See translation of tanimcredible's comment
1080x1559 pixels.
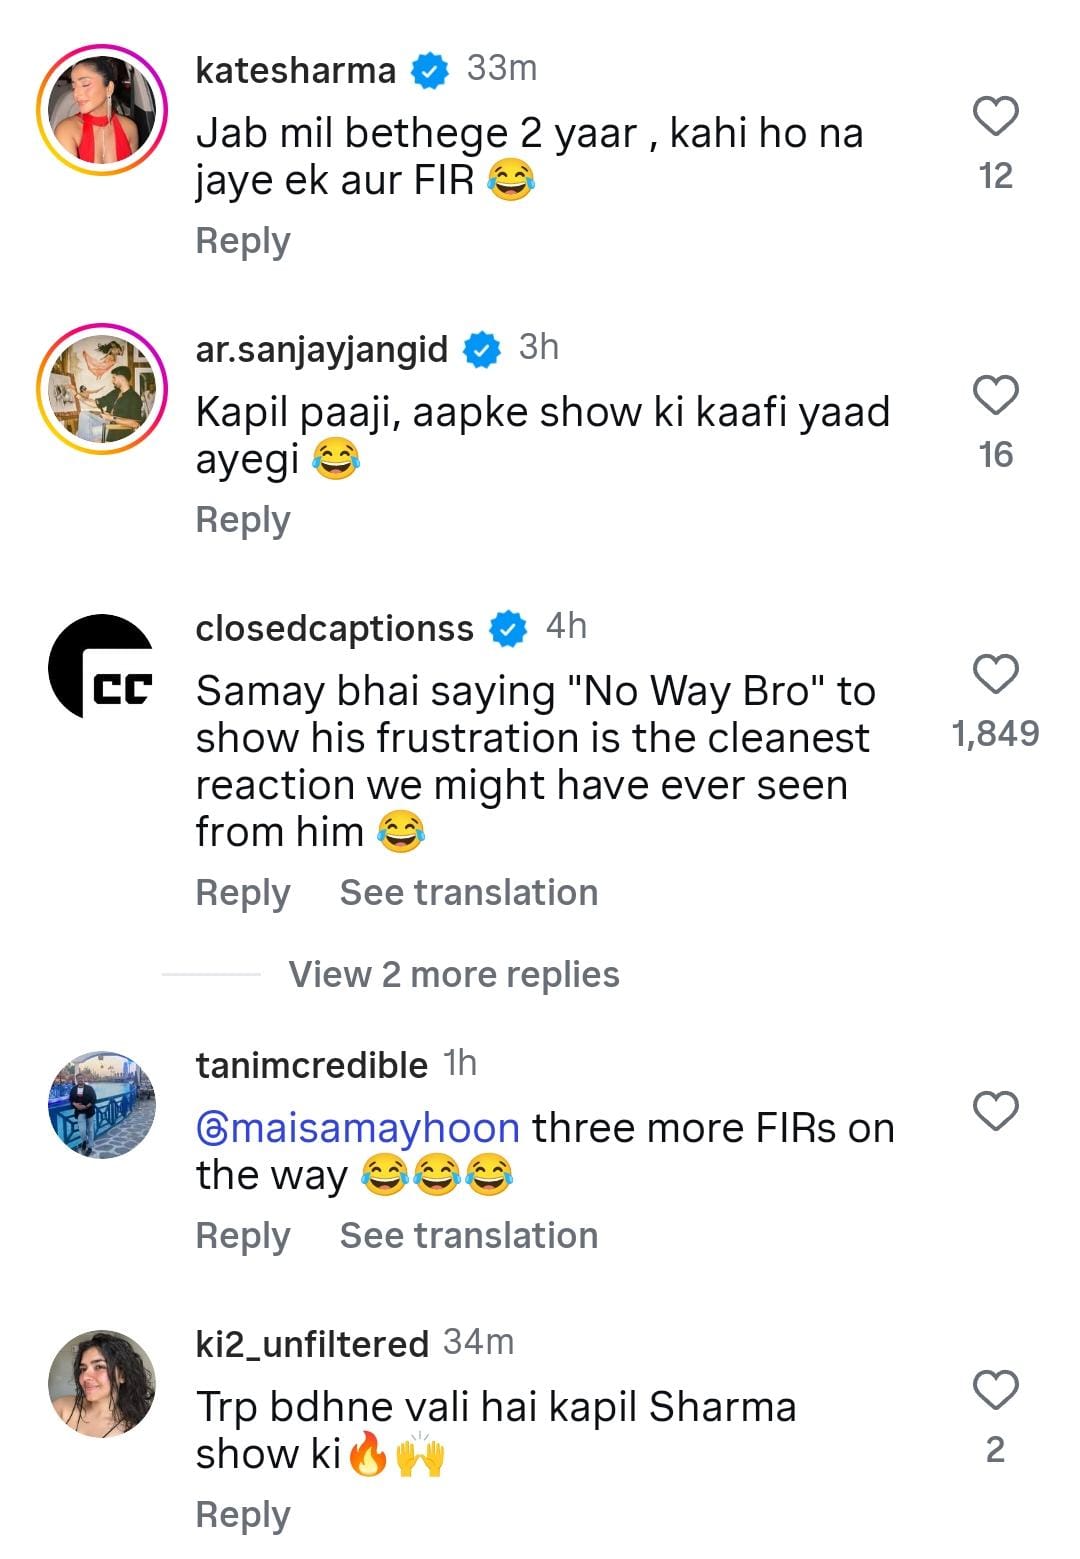click(468, 1236)
